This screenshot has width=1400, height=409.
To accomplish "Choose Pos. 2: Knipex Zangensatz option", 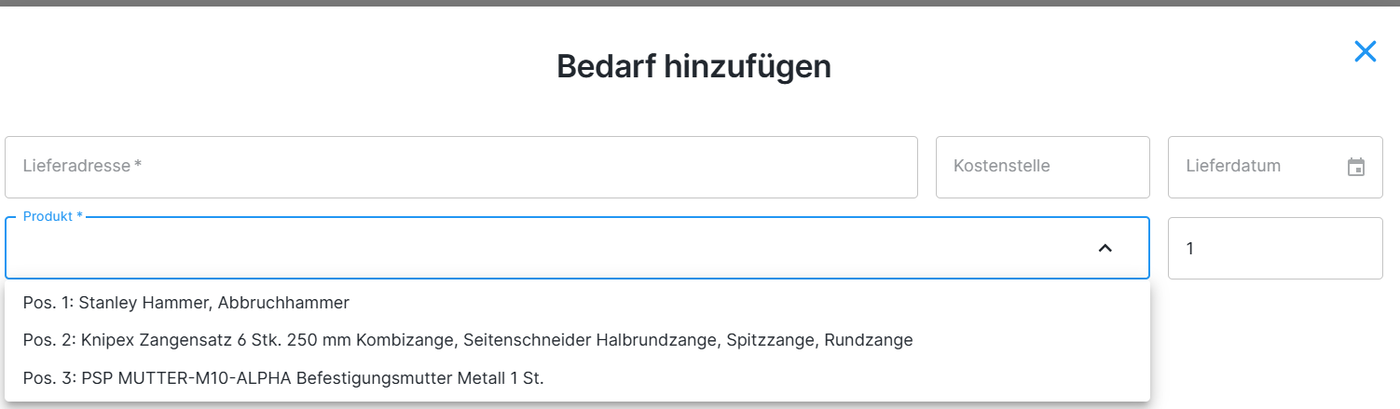I will click(467, 340).
